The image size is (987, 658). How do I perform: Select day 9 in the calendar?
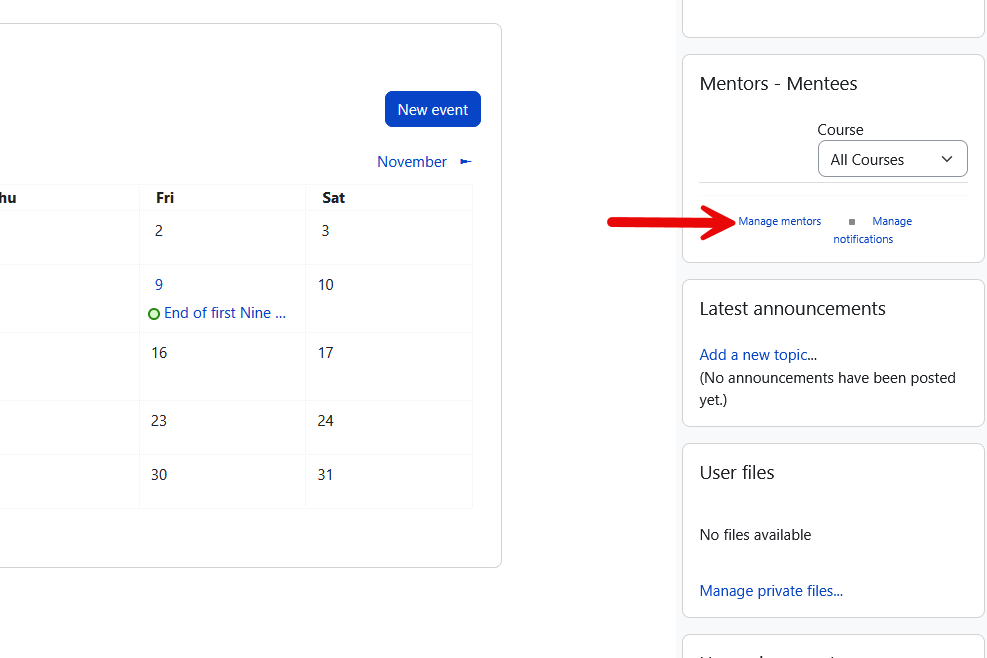tap(159, 285)
